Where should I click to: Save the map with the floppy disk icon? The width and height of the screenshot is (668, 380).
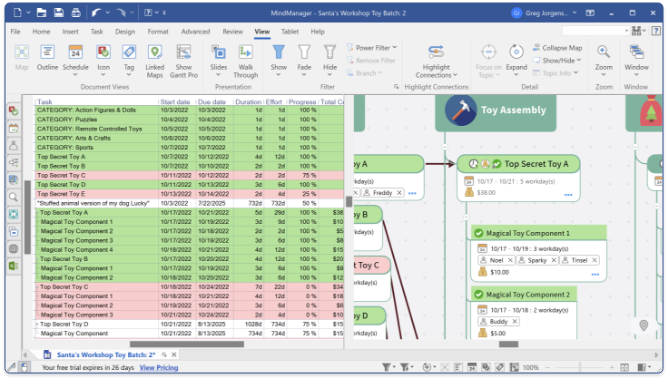point(59,13)
